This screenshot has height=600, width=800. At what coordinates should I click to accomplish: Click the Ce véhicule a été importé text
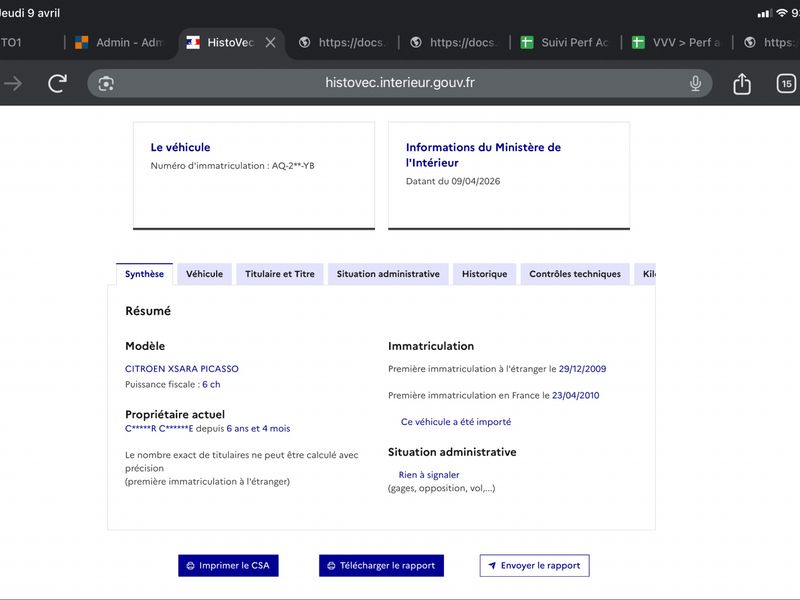(x=456, y=422)
